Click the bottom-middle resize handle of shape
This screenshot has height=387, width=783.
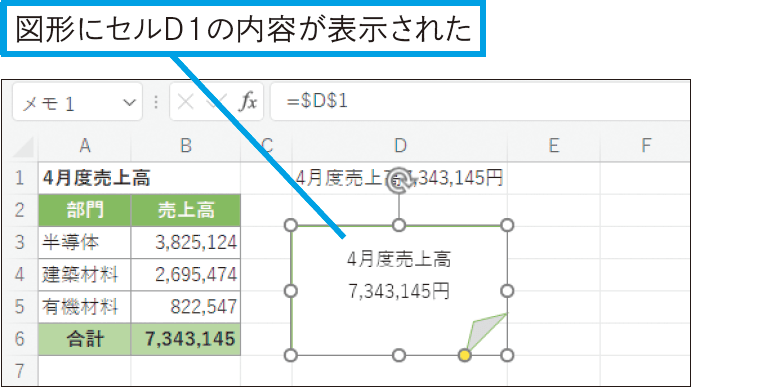tap(398, 355)
